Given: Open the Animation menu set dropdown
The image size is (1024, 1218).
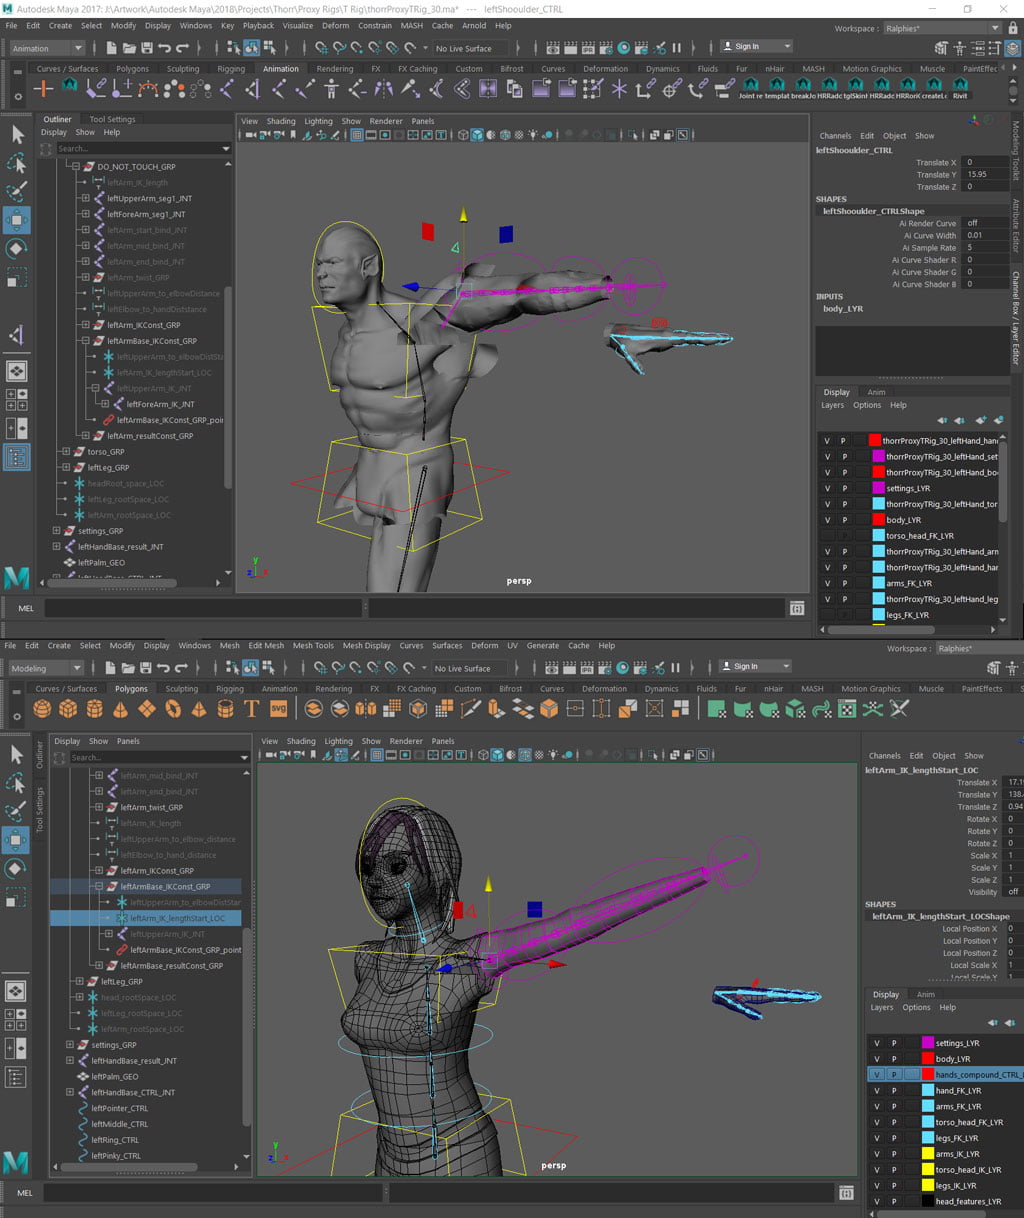Looking at the screenshot, I should (47, 48).
